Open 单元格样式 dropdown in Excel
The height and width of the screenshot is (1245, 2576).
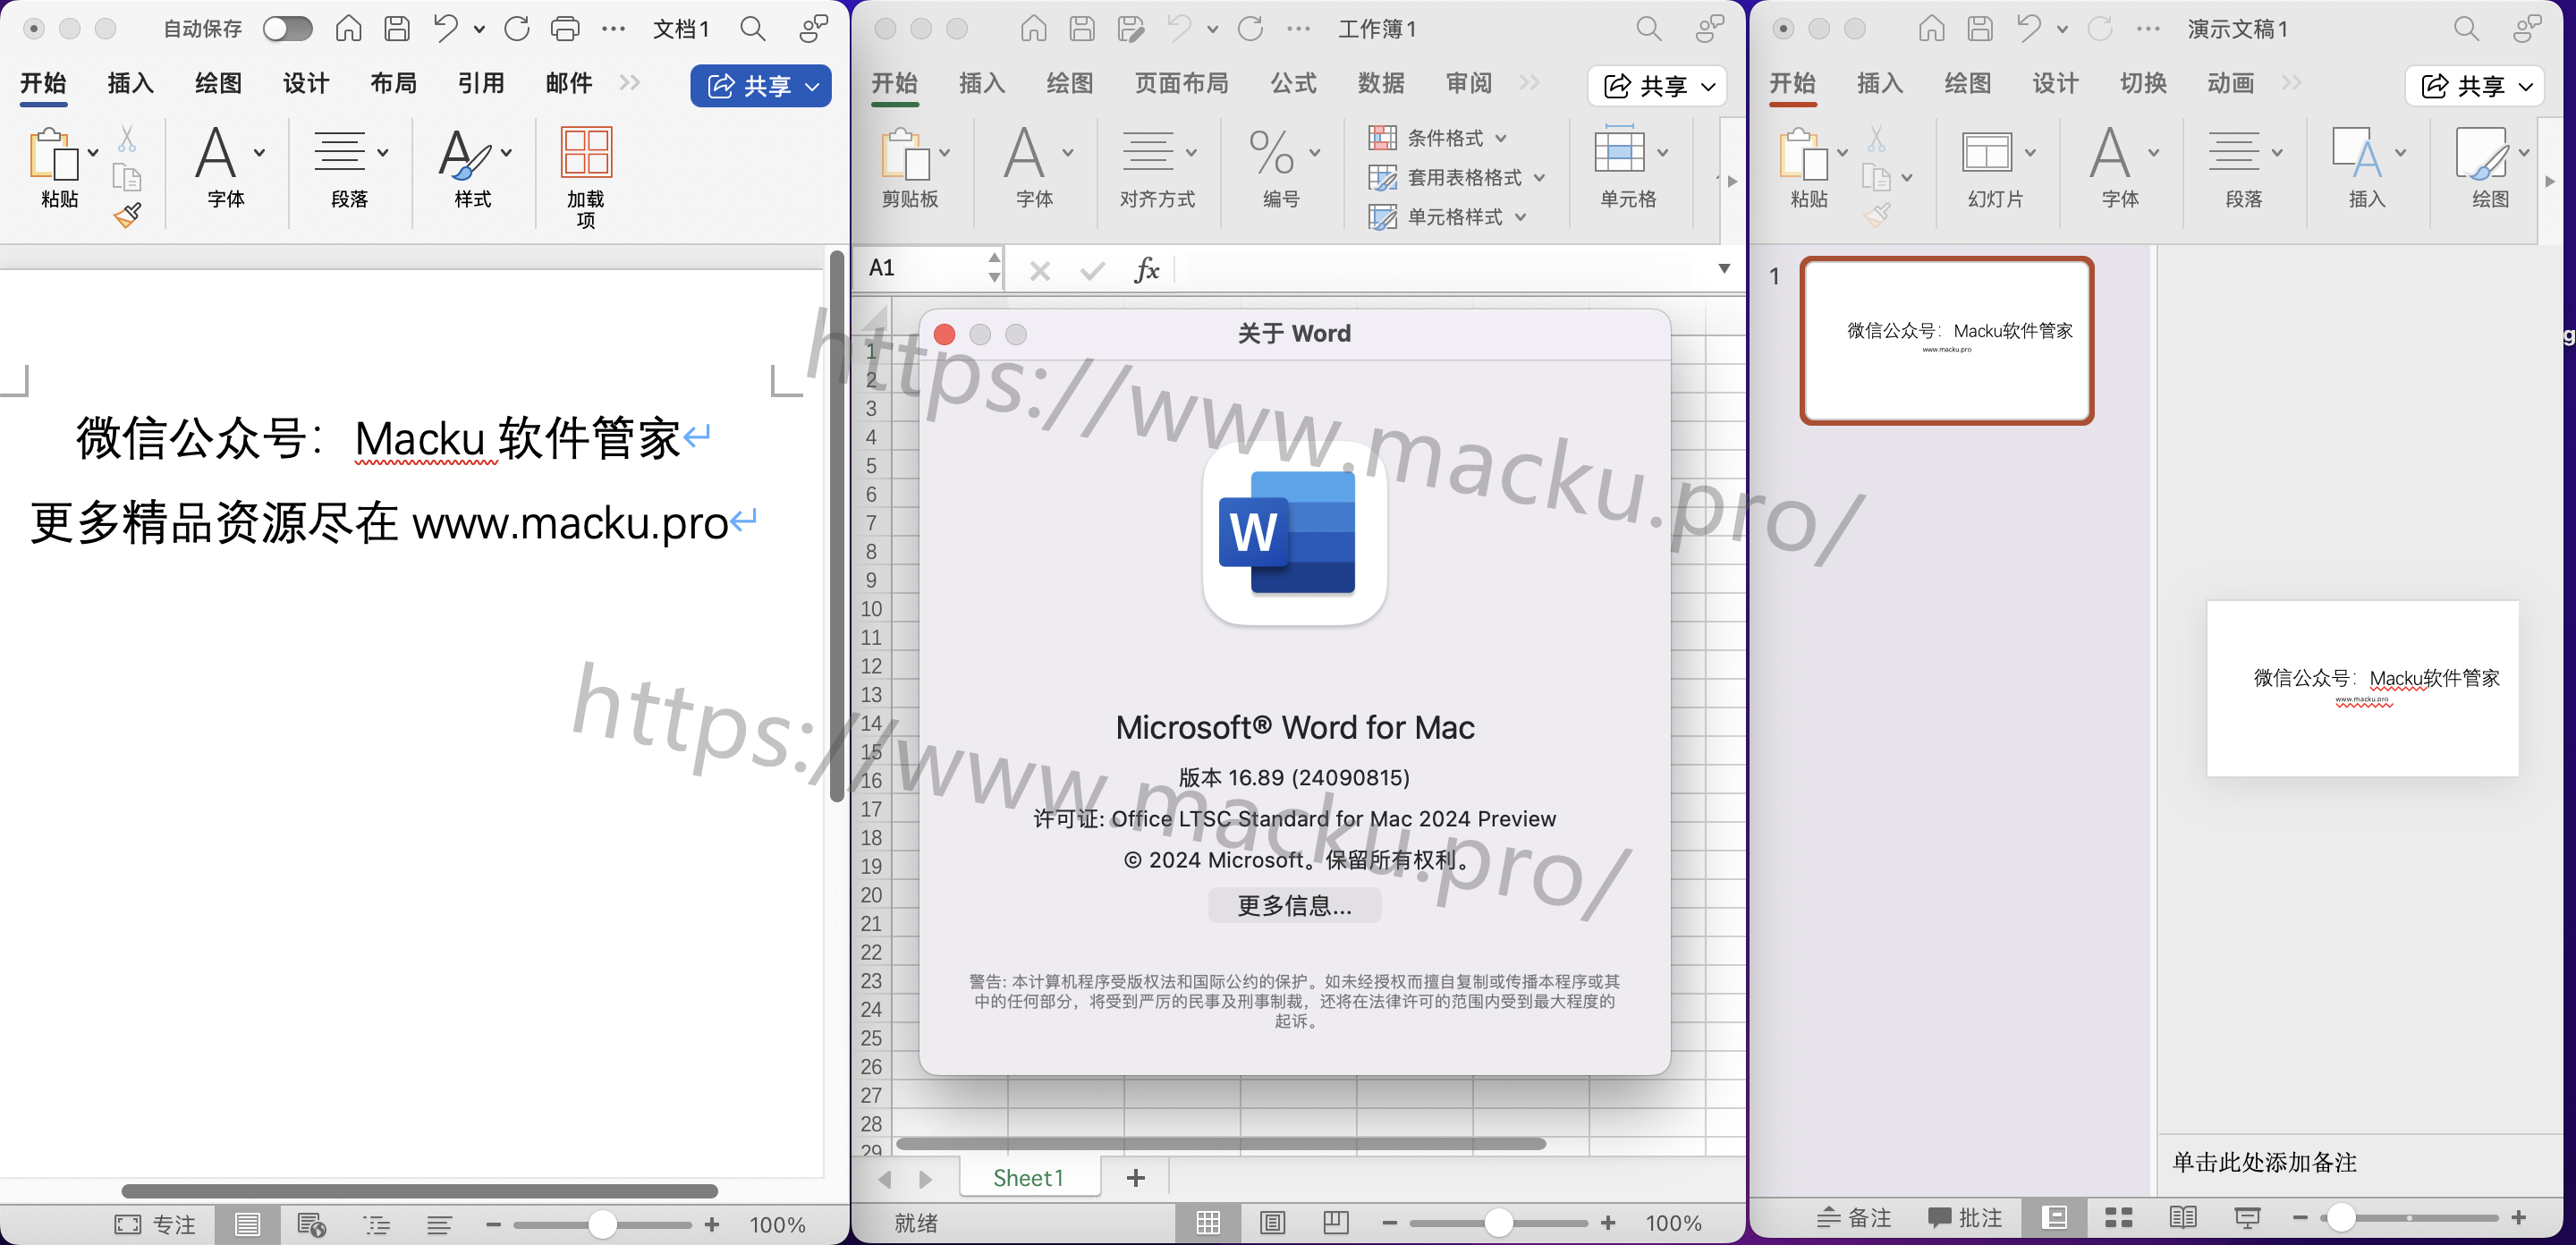(x=1447, y=216)
